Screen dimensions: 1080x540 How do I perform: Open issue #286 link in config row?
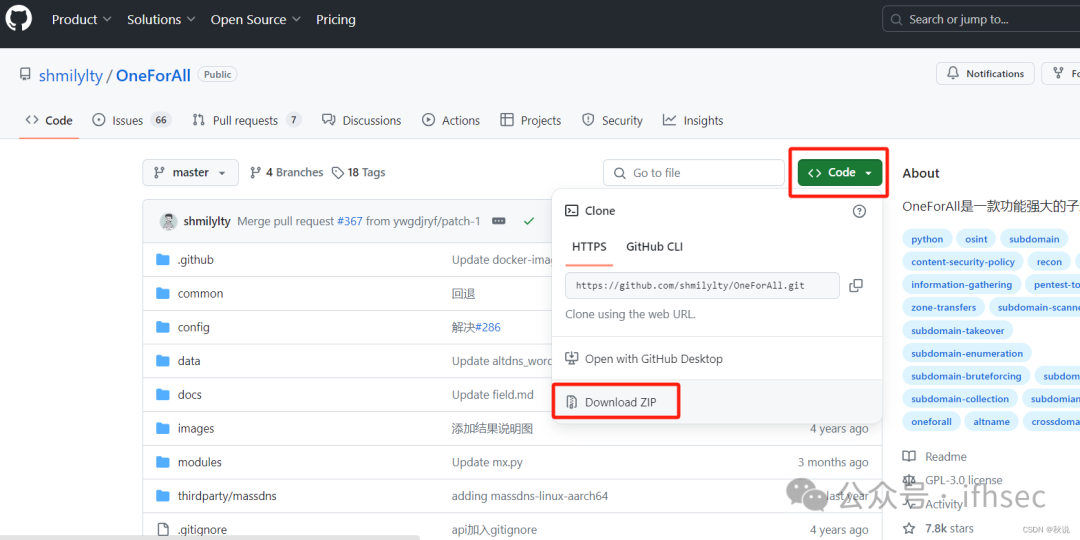coord(488,327)
